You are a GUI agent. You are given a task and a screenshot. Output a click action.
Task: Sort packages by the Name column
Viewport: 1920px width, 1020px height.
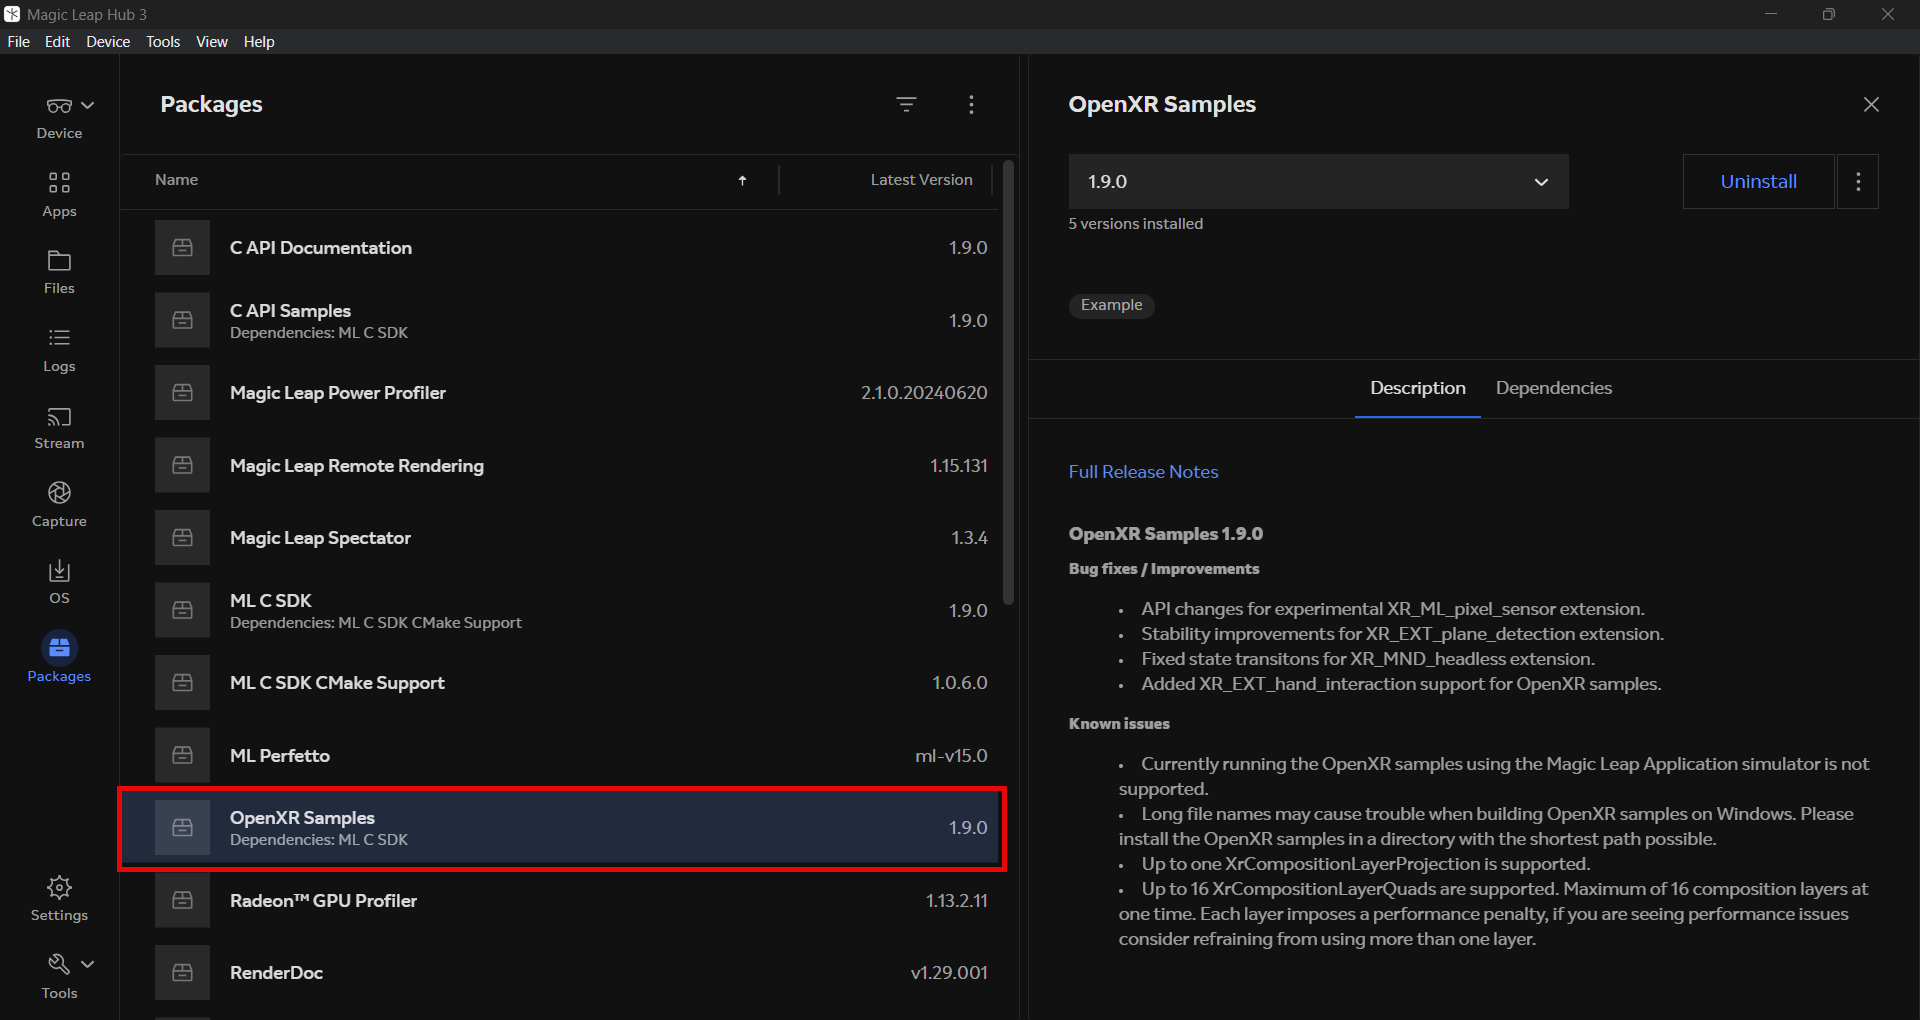coord(177,180)
